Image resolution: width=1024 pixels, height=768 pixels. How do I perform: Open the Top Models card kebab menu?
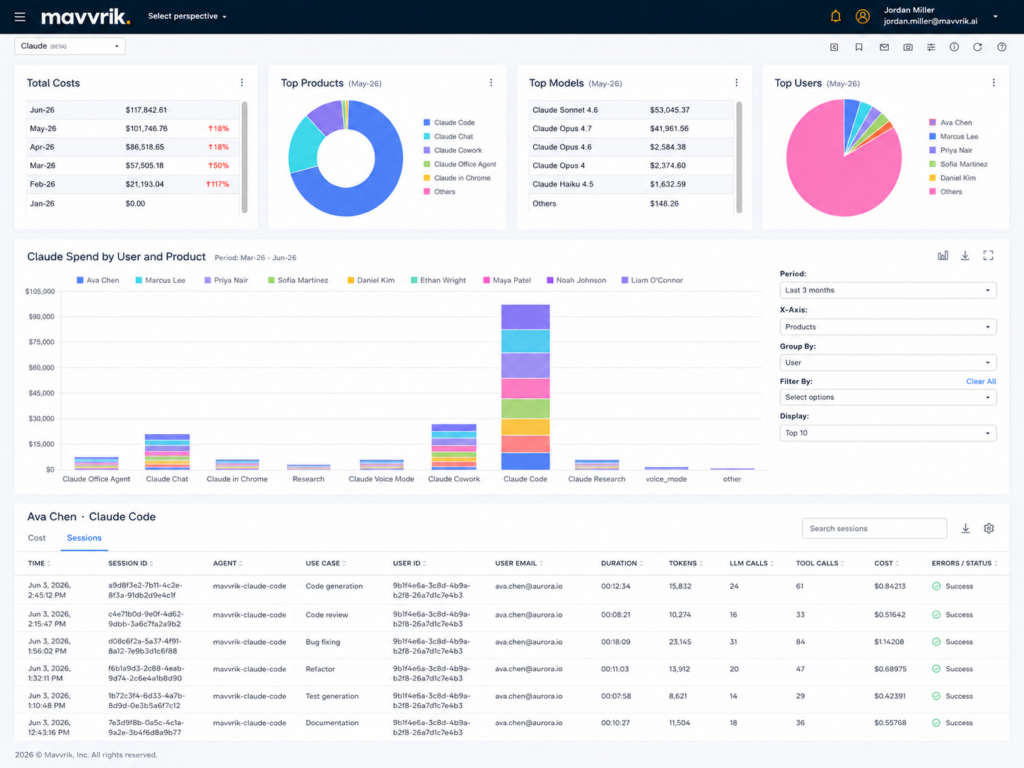click(x=737, y=83)
